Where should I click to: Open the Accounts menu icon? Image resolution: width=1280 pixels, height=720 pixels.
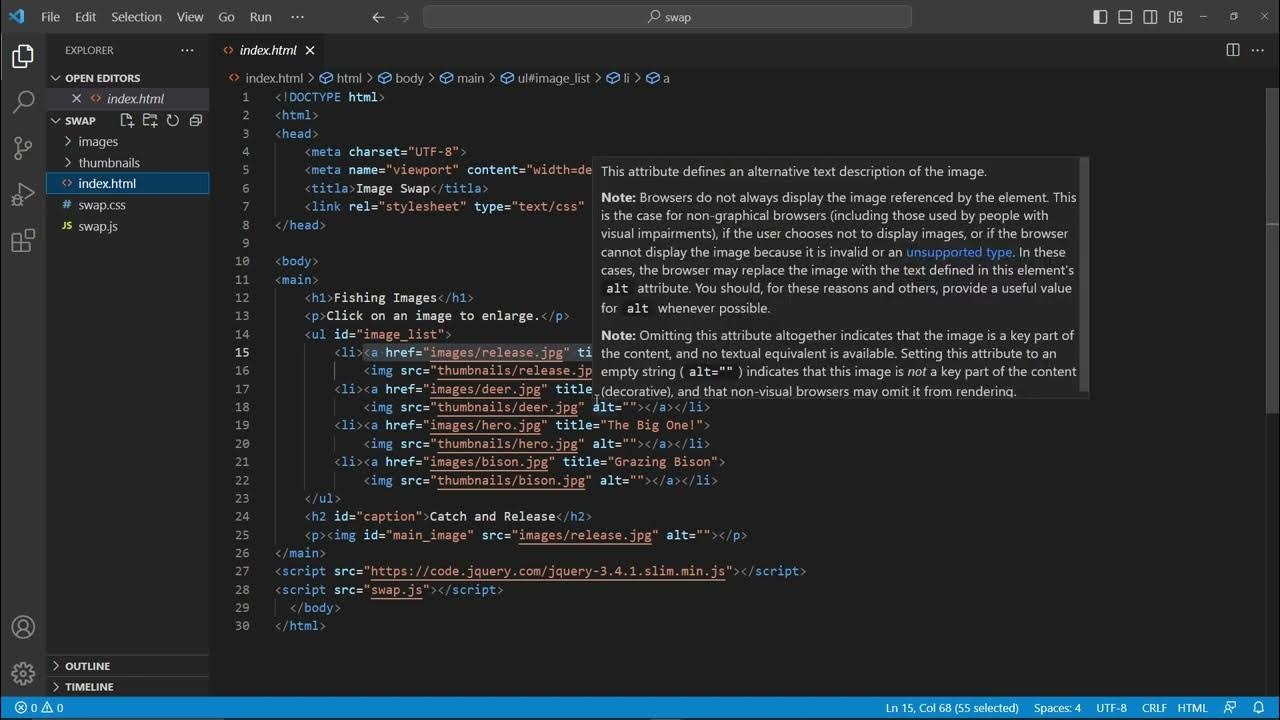(x=23, y=627)
